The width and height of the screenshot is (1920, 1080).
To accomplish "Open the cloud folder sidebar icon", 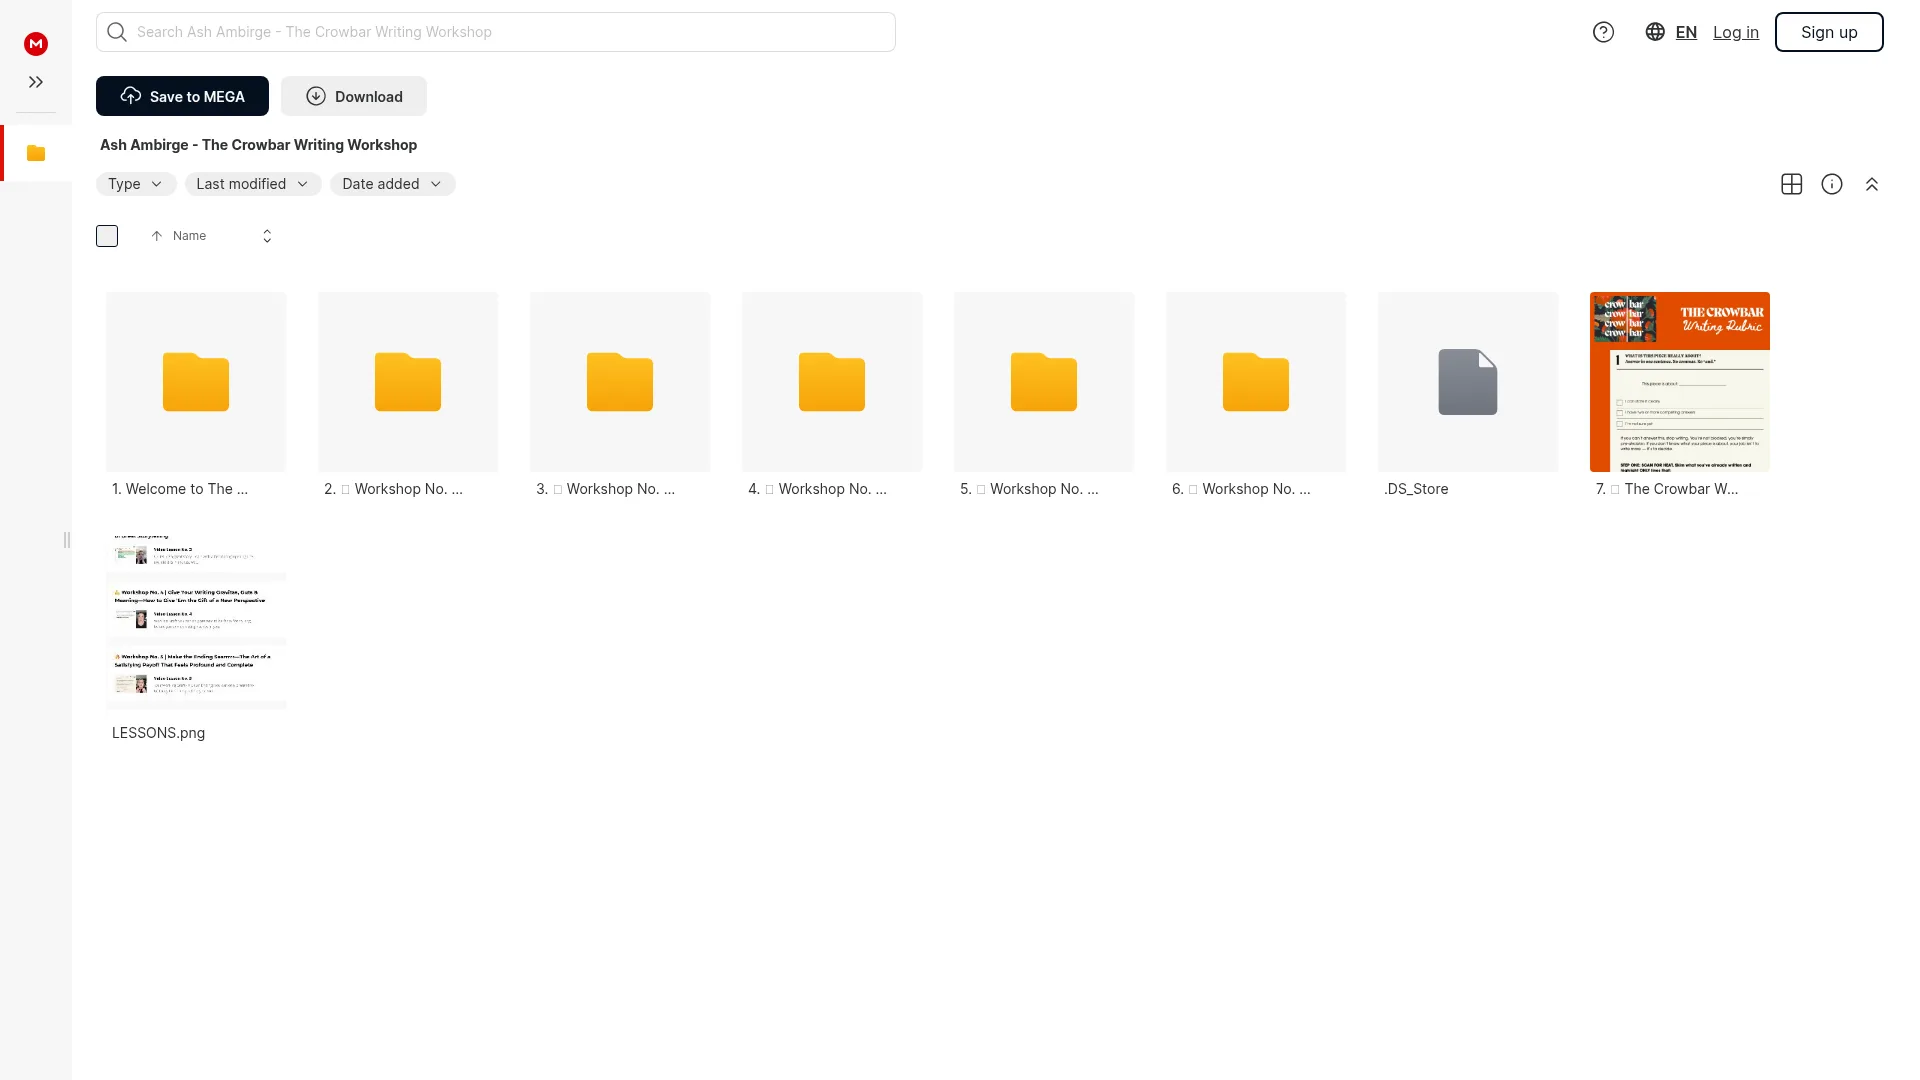I will (36, 153).
